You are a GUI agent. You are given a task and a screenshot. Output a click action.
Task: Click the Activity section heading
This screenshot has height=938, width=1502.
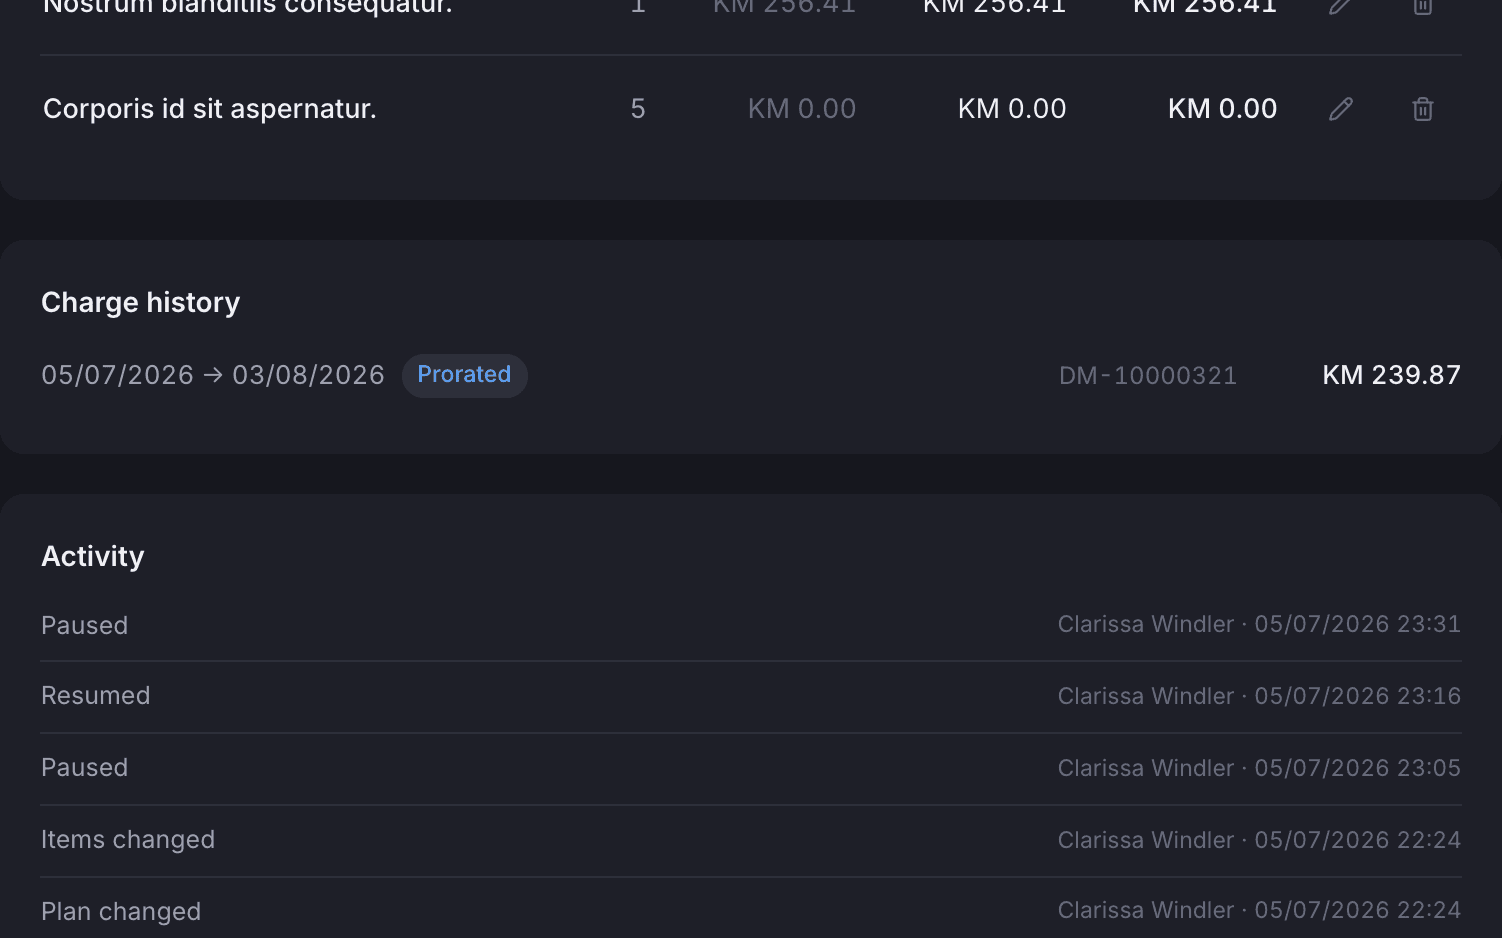[93, 556]
